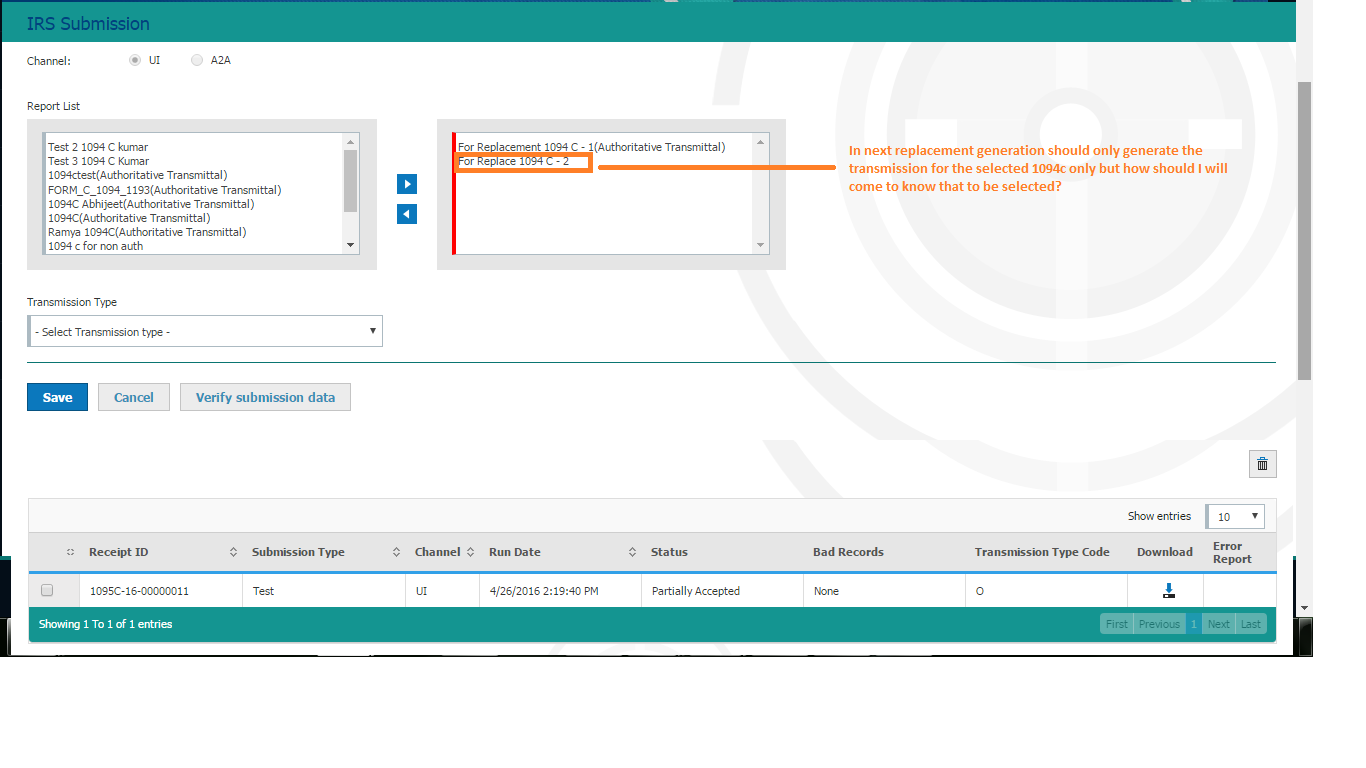Select the A2A channel radio button

click(197, 60)
